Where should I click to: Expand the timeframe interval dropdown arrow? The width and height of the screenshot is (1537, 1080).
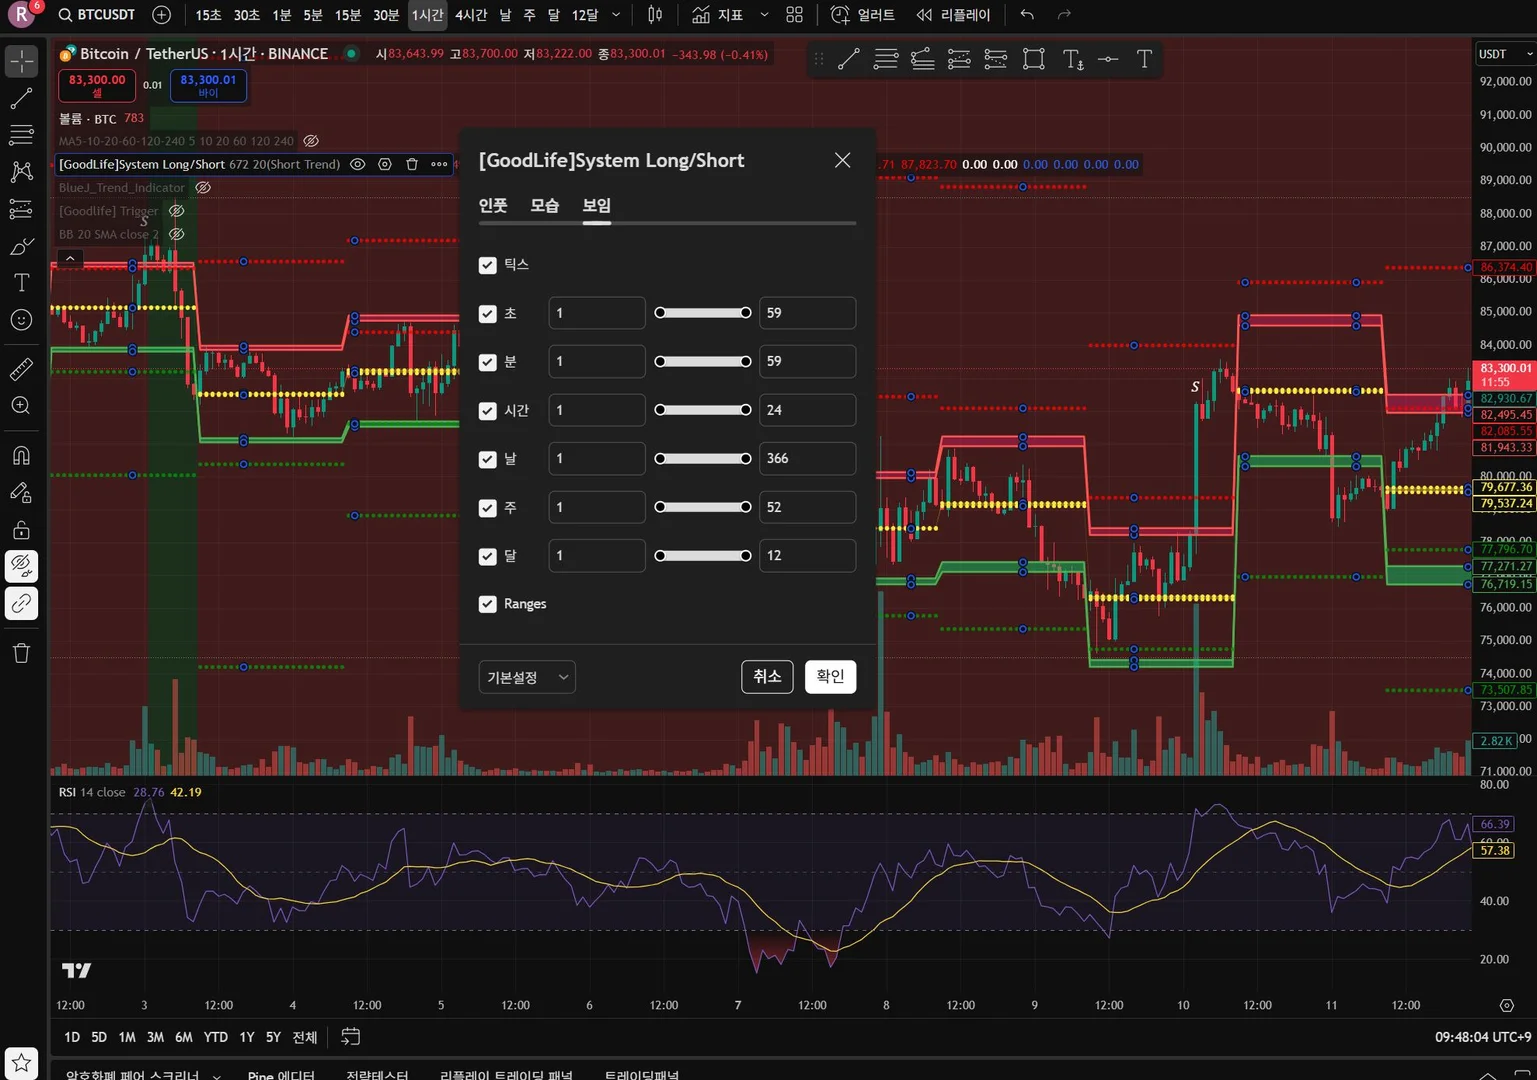pyautogui.click(x=616, y=15)
